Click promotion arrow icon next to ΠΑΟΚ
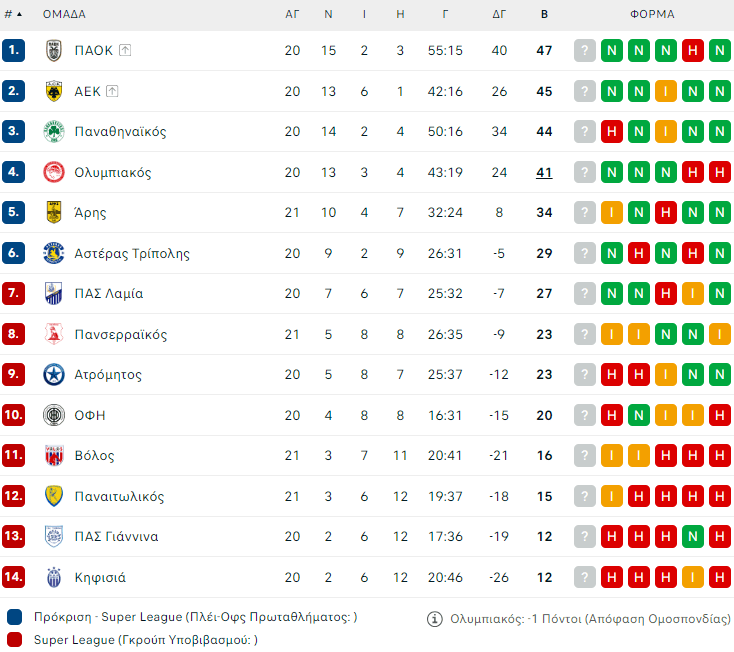 pos(125,50)
